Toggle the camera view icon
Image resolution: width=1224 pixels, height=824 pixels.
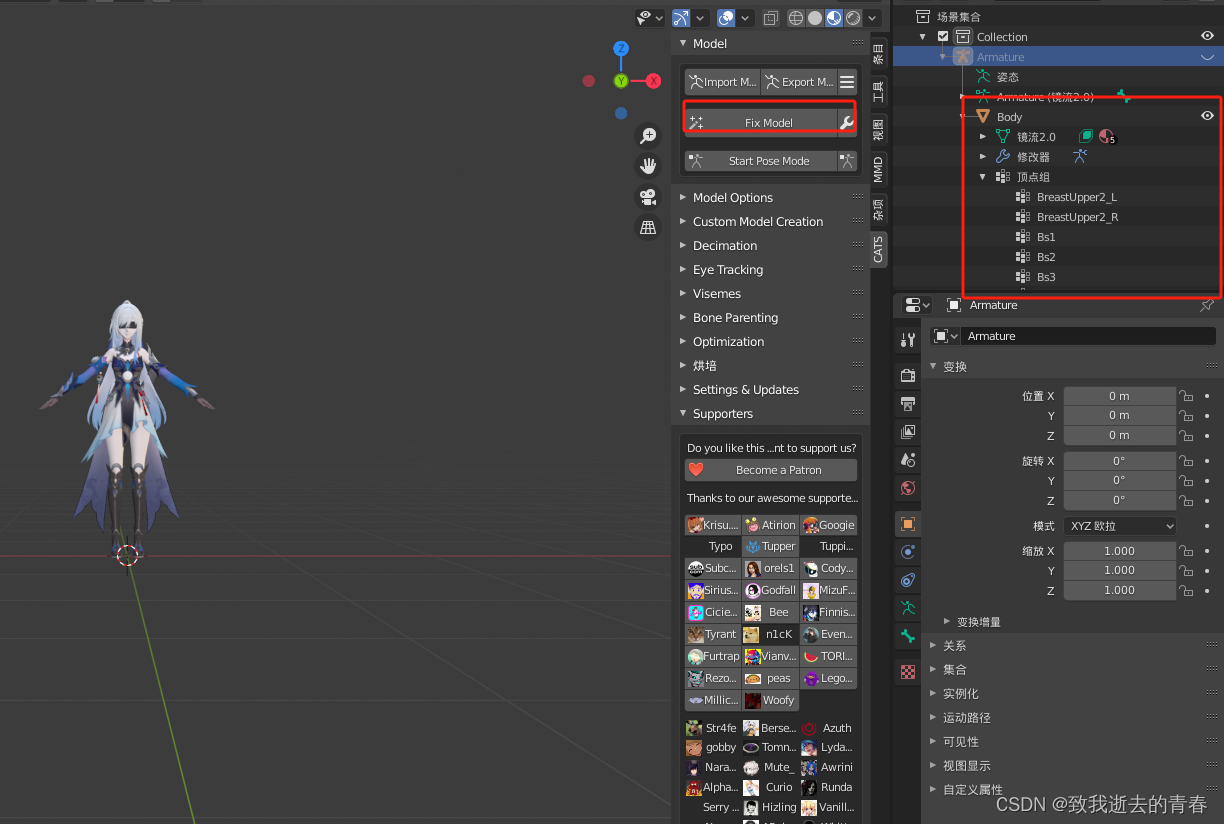click(648, 197)
